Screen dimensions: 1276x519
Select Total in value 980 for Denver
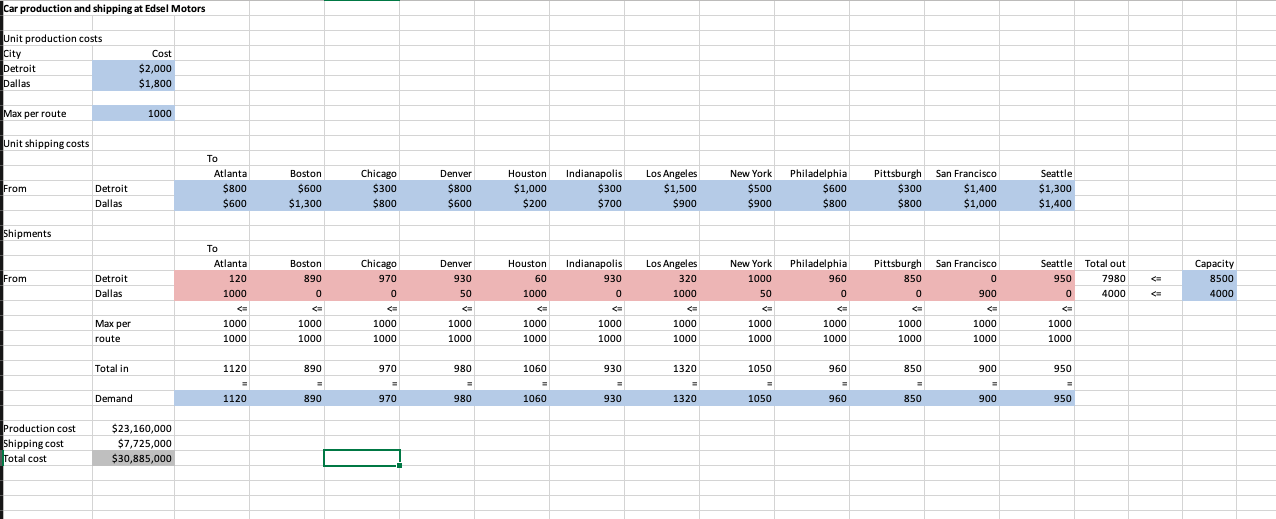[x=437, y=369]
